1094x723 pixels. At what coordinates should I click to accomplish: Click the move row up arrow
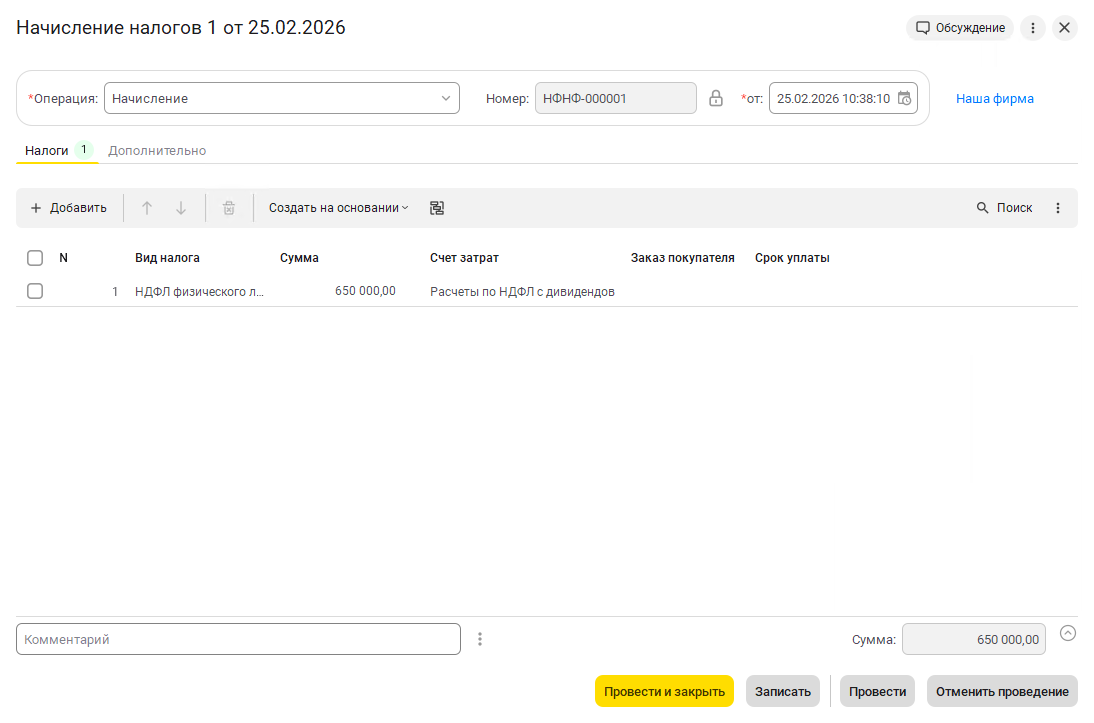tap(147, 208)
